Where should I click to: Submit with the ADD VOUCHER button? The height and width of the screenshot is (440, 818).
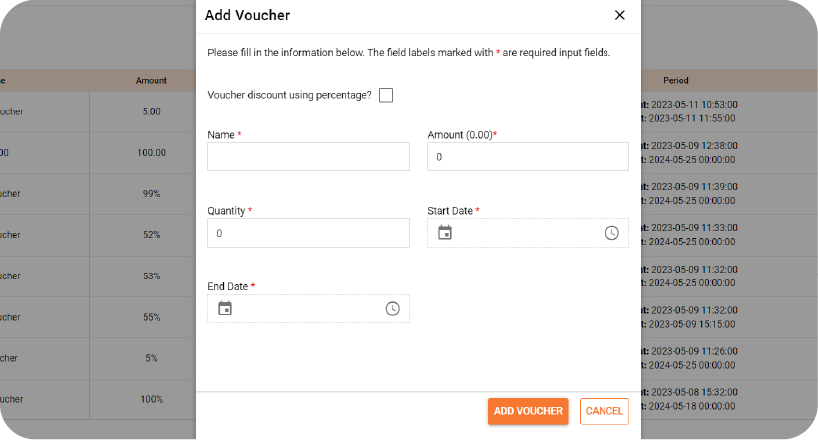pyautogui.click(x=528, y=411)
